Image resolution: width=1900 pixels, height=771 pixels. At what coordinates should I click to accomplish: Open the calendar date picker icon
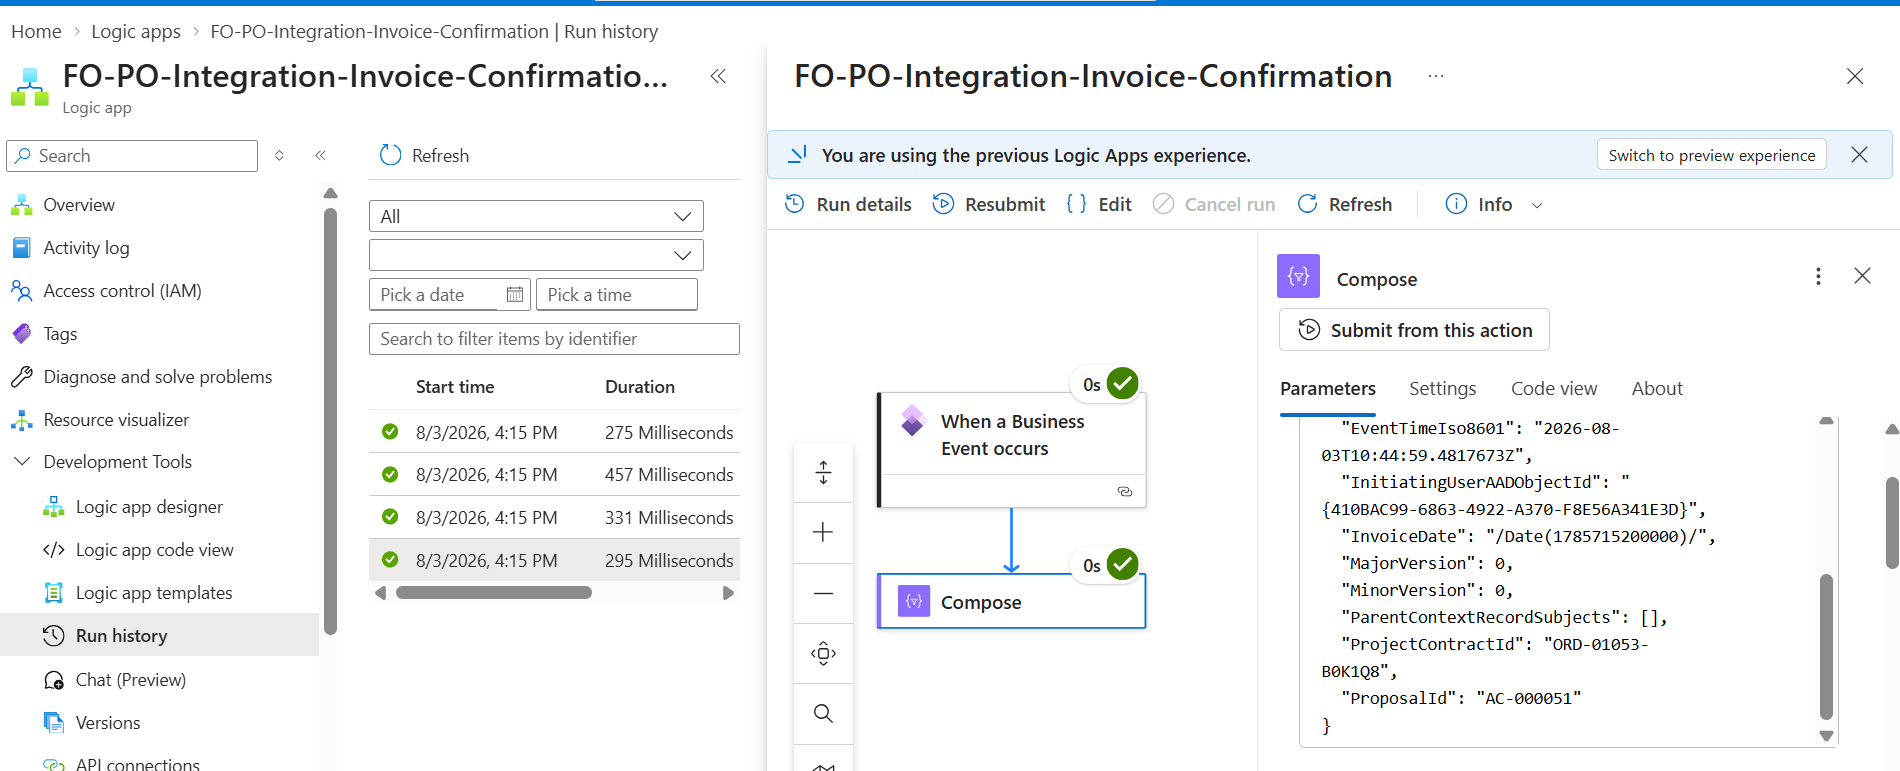point(515,295)
